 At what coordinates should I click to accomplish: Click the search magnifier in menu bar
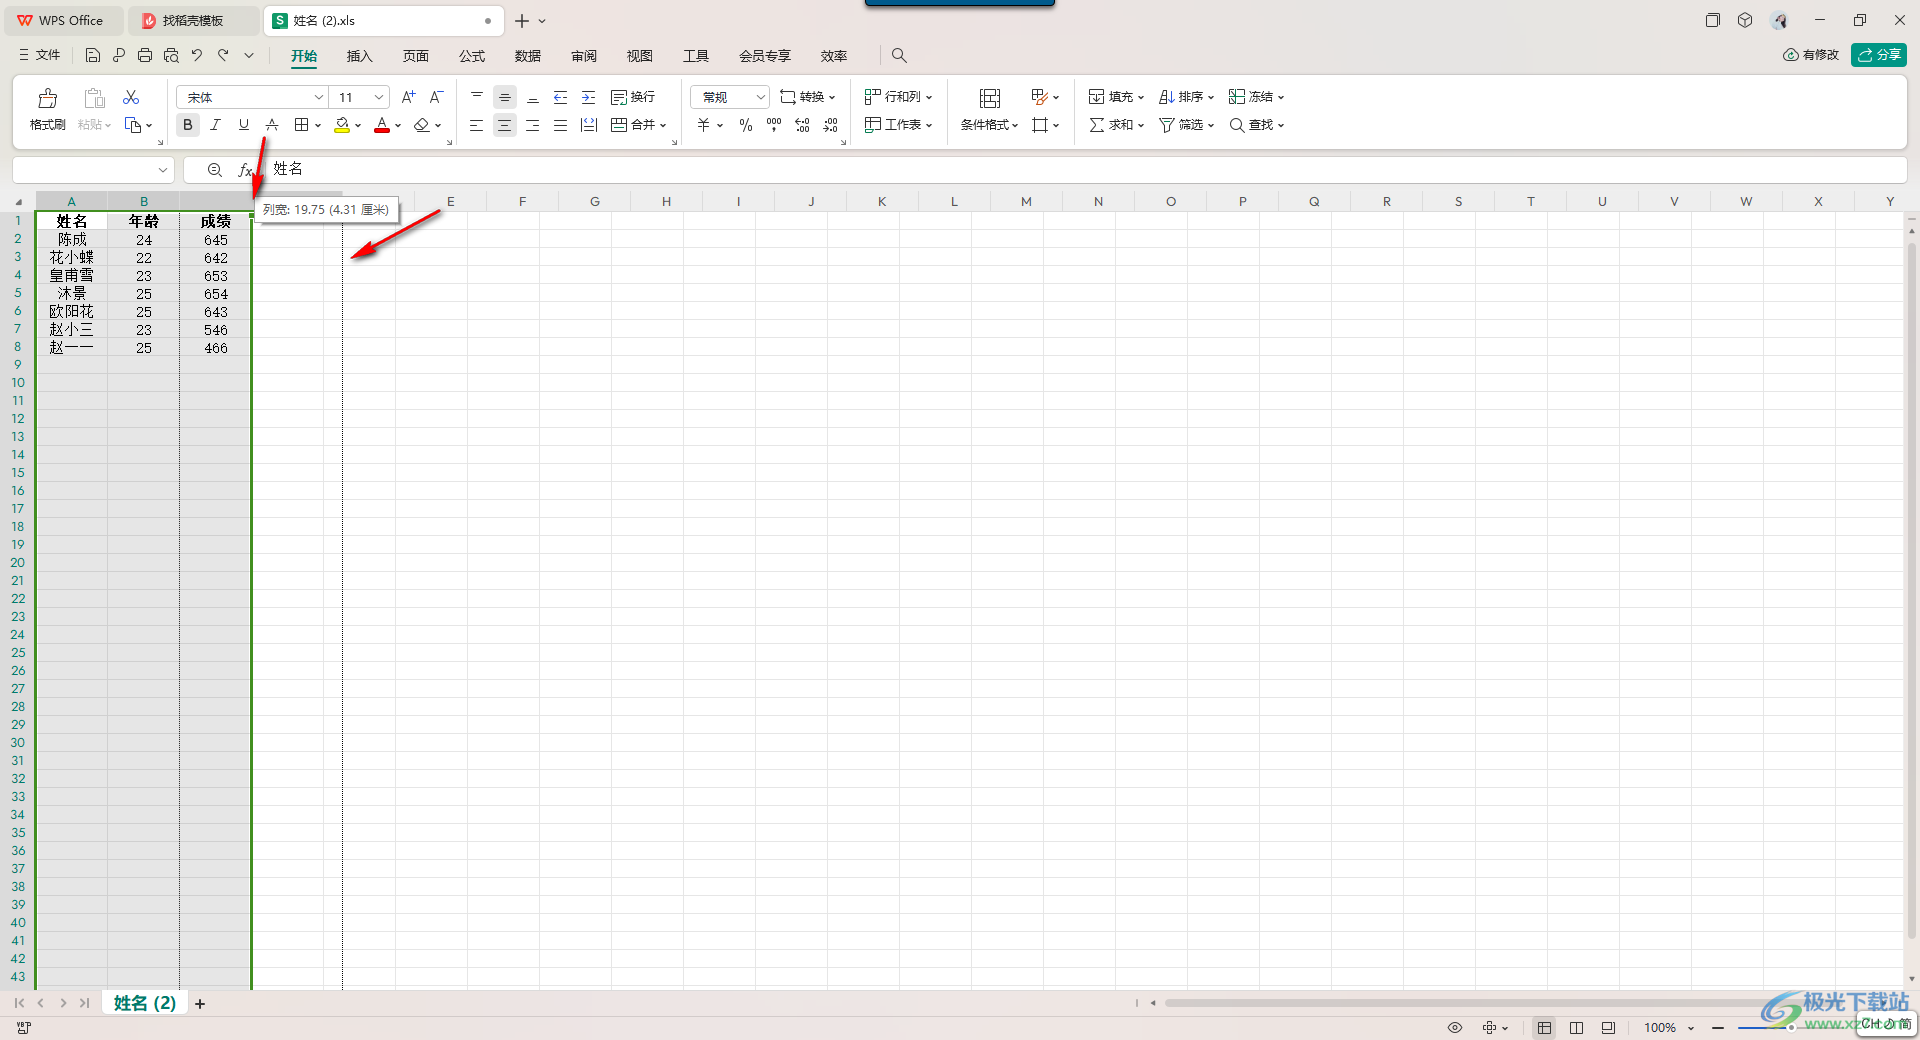pyautogui.click(x=899, y=55)
